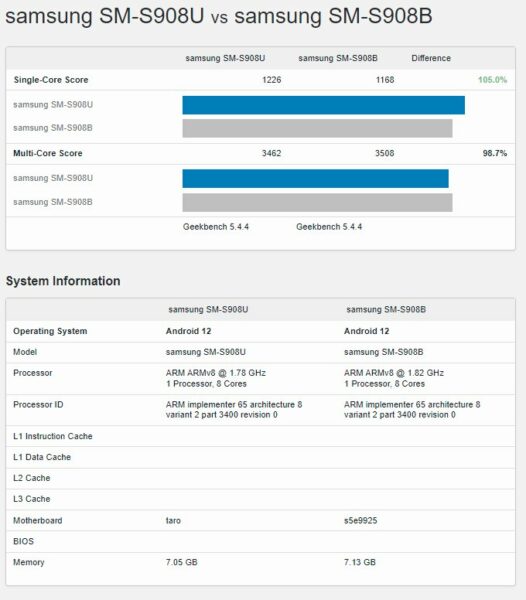Click the 7.13 GB memory value

click(x=360, y=562)
